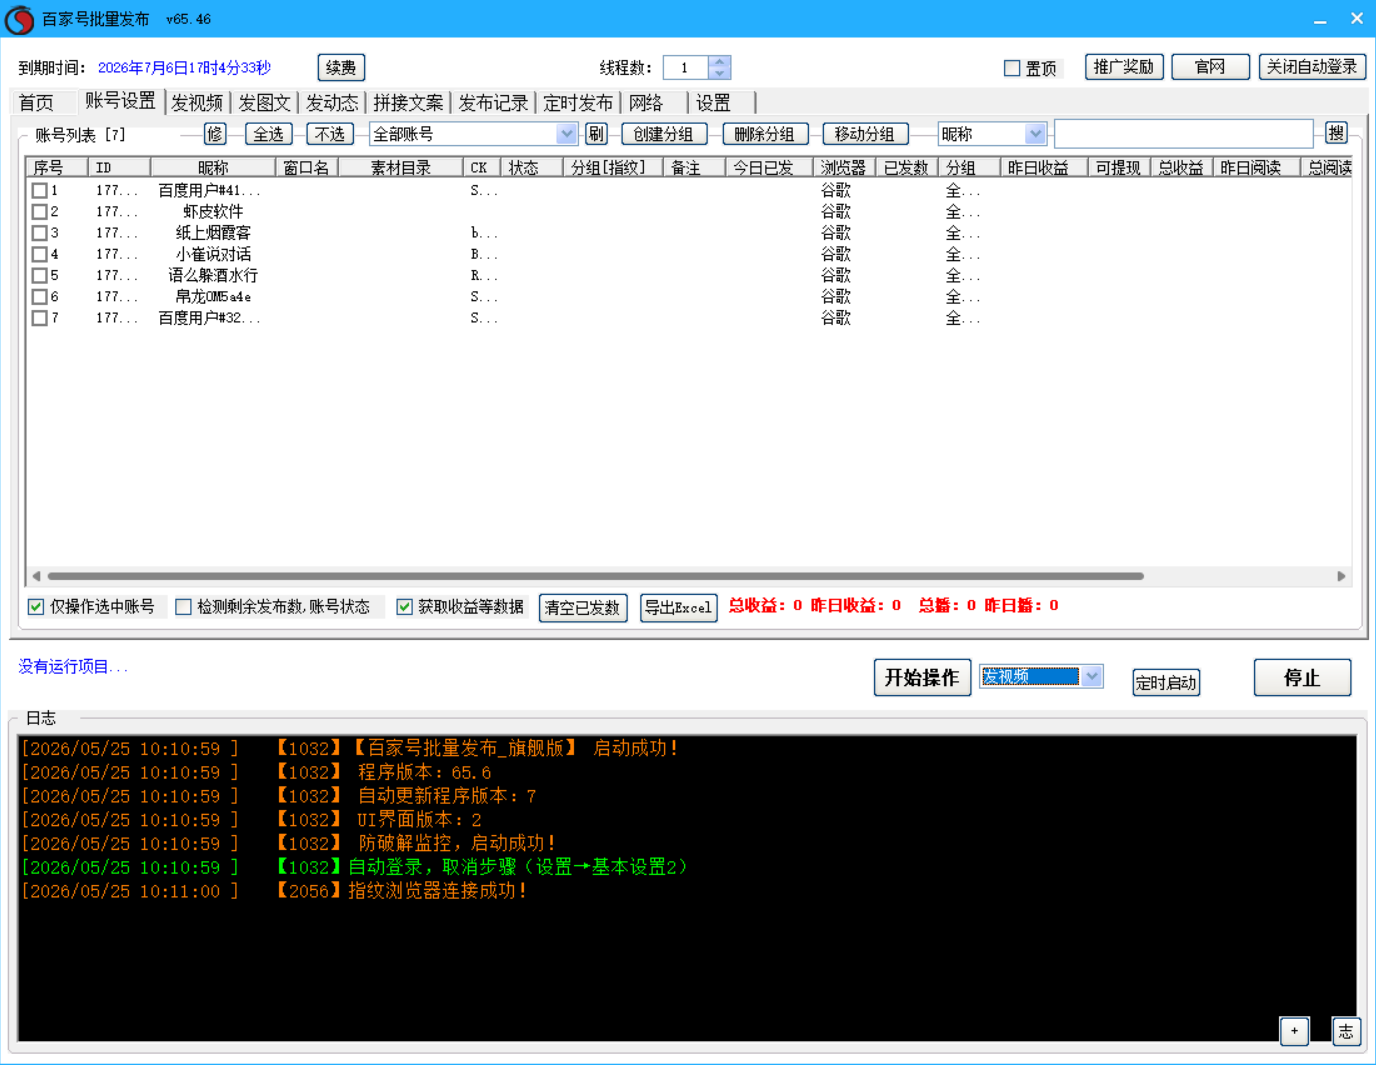Enable 检测剩余发布数,账号状态 checkbox

click(183, 607)
